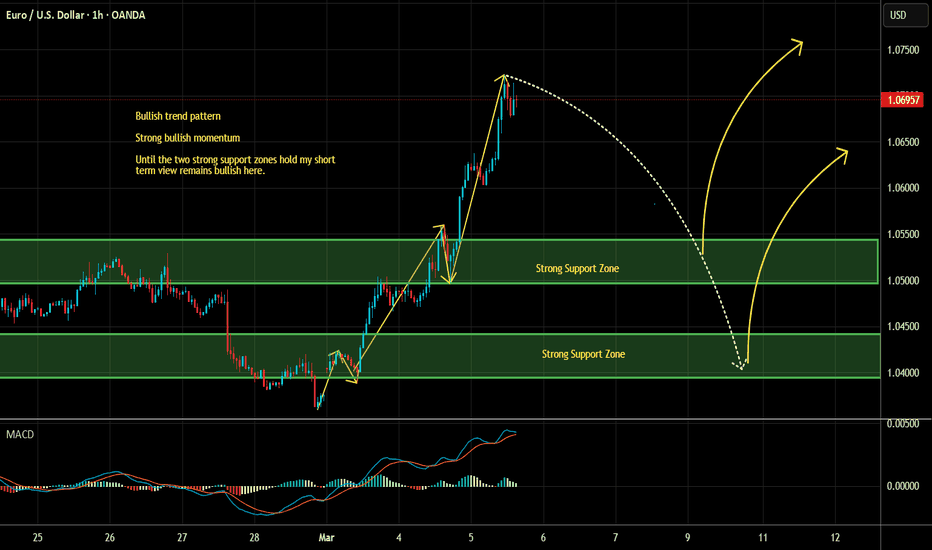Click the MACD indicator label
This screenshot has width=932, height=550.
20,435
